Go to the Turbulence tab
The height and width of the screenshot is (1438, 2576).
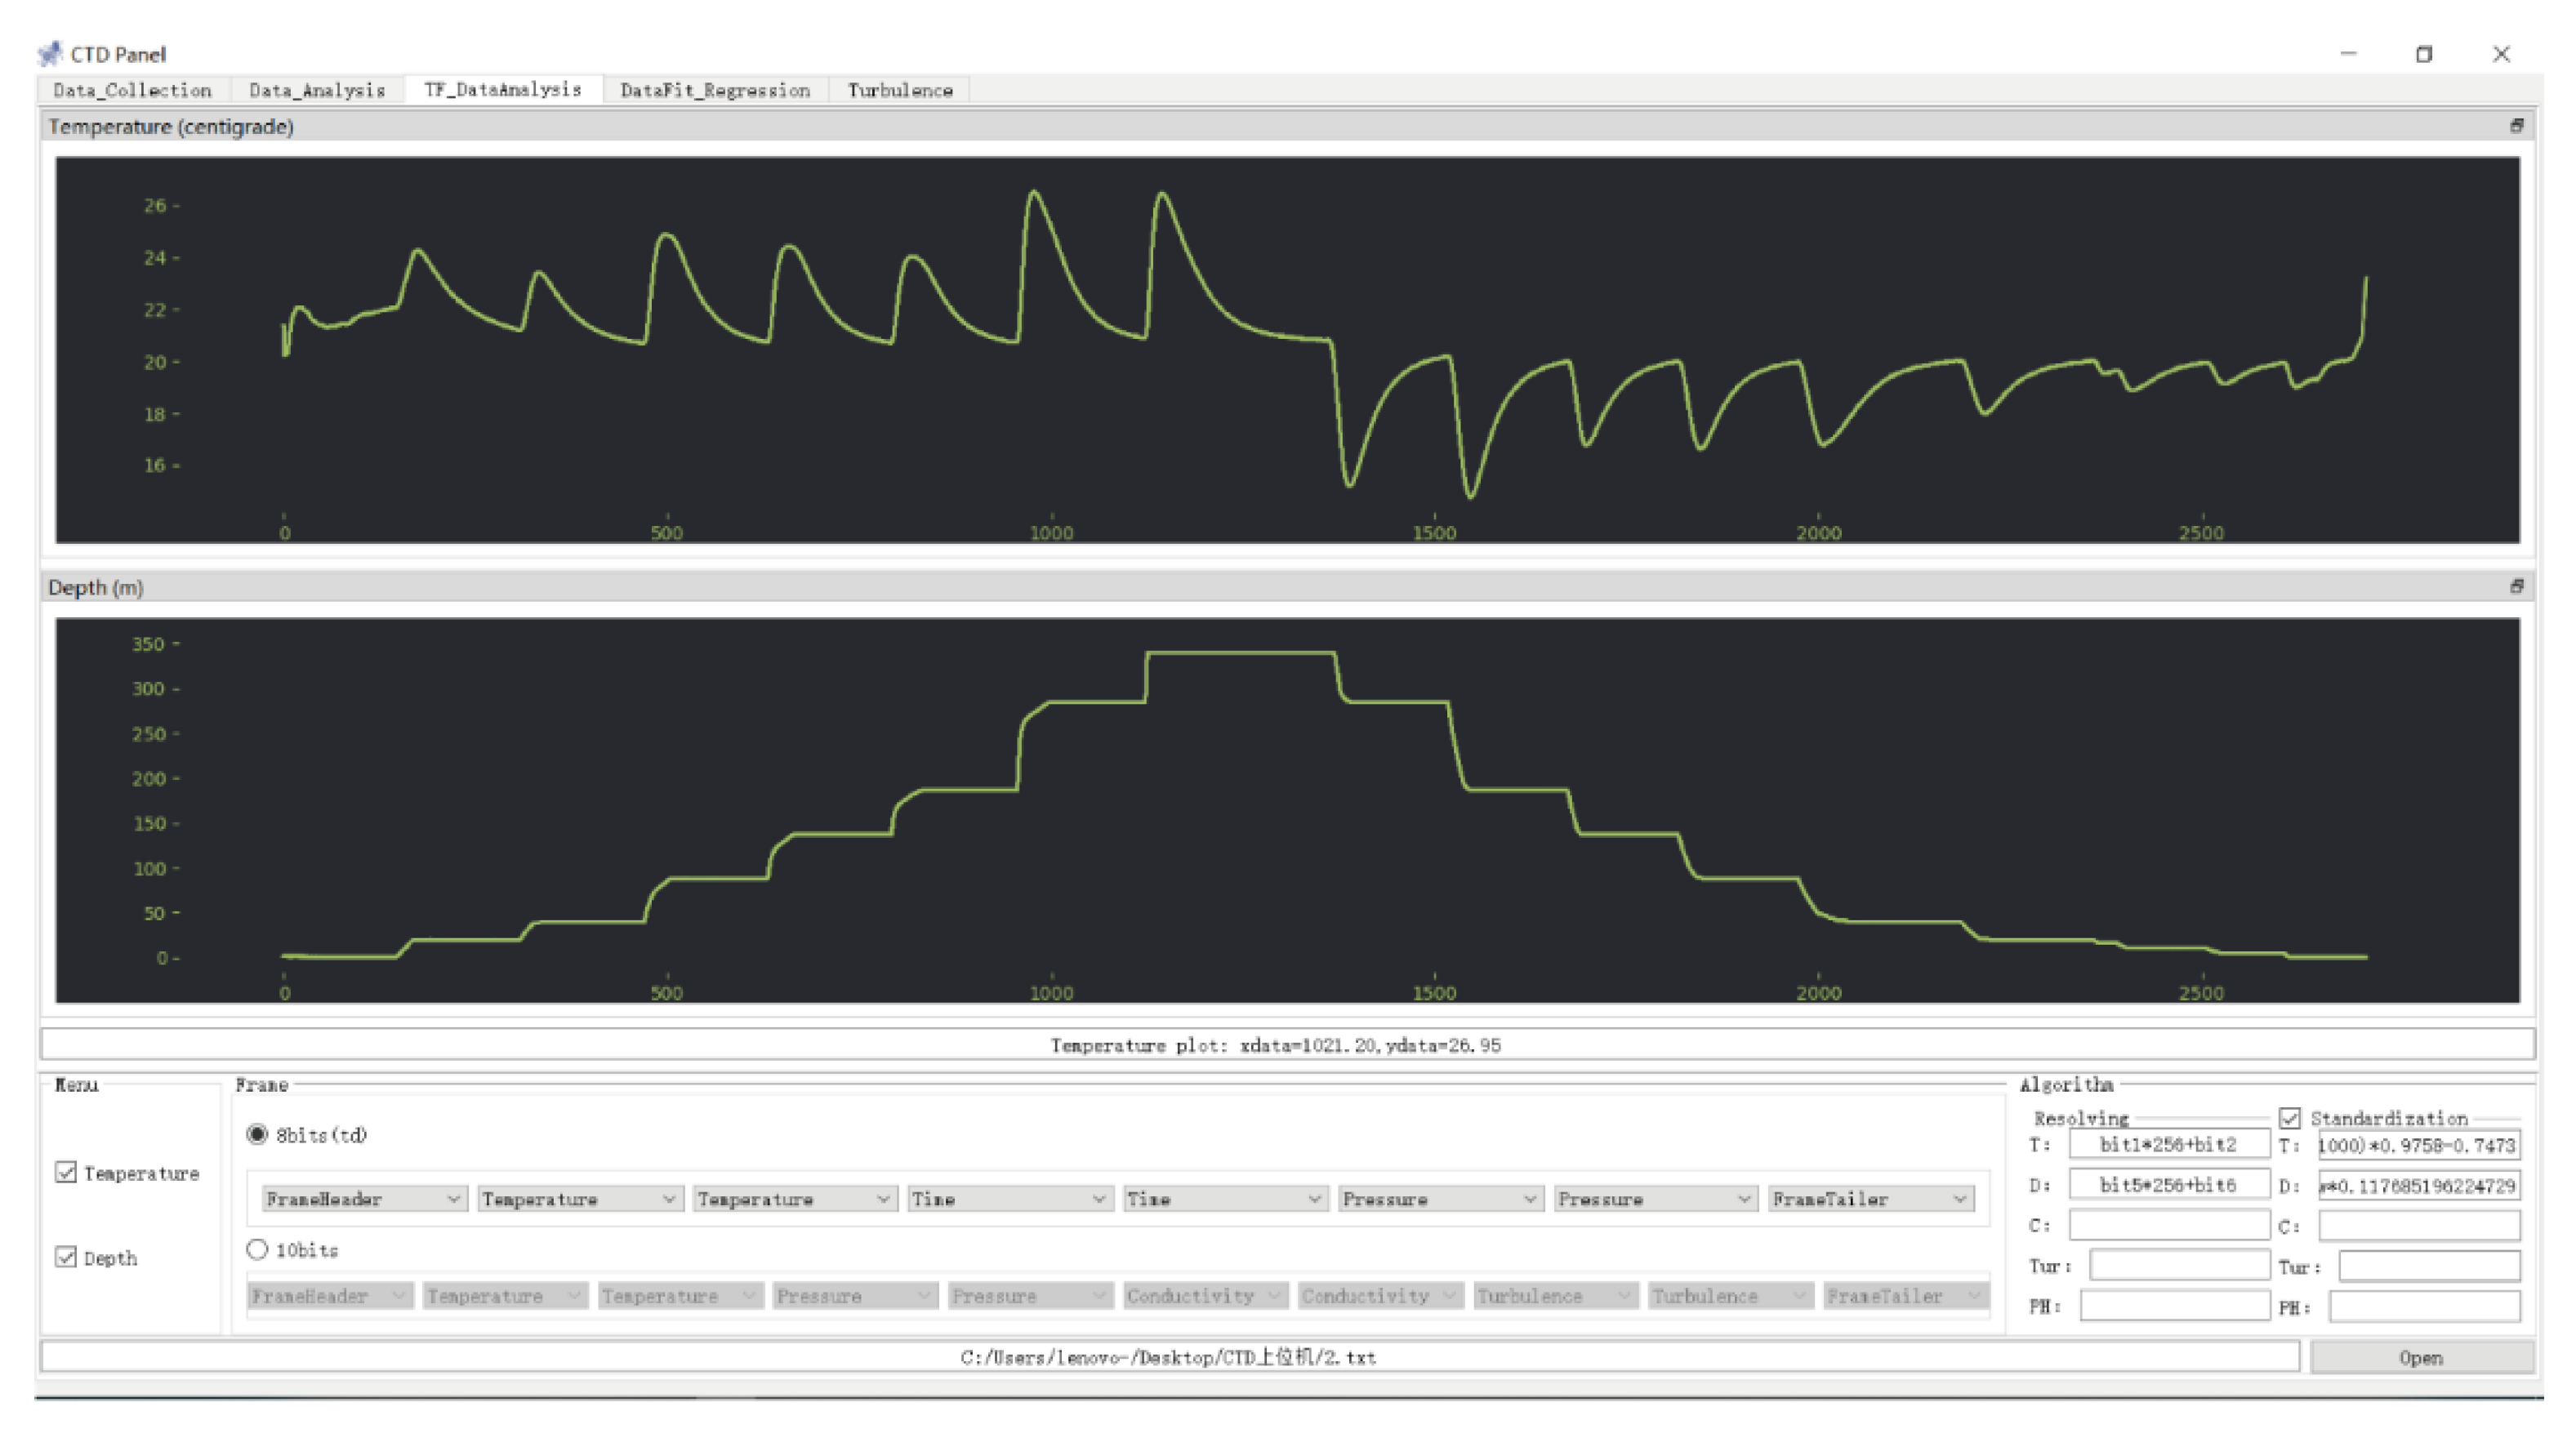(x=899, y=90)
